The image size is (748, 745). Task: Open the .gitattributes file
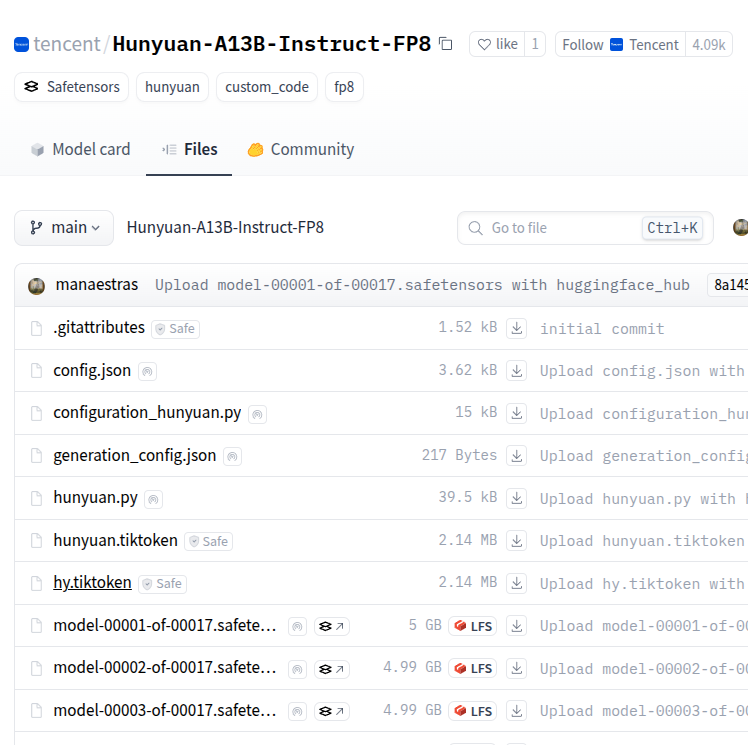(x=99, y=328)
